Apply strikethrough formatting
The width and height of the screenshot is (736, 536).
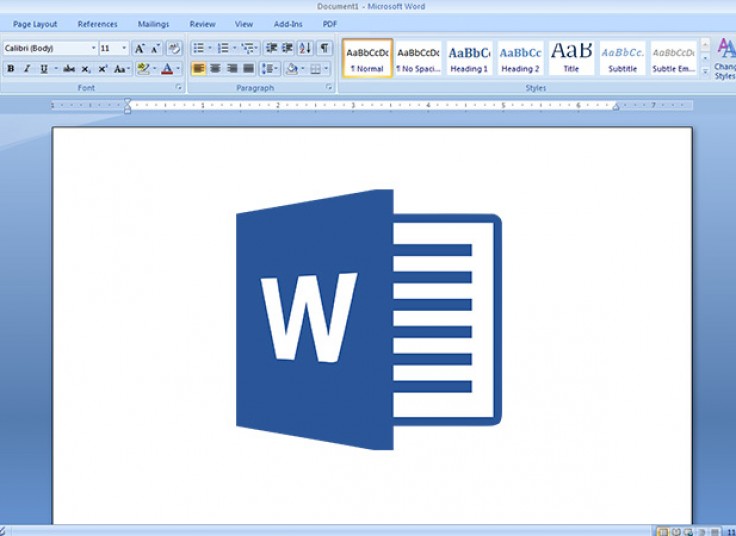click(69, 69)
